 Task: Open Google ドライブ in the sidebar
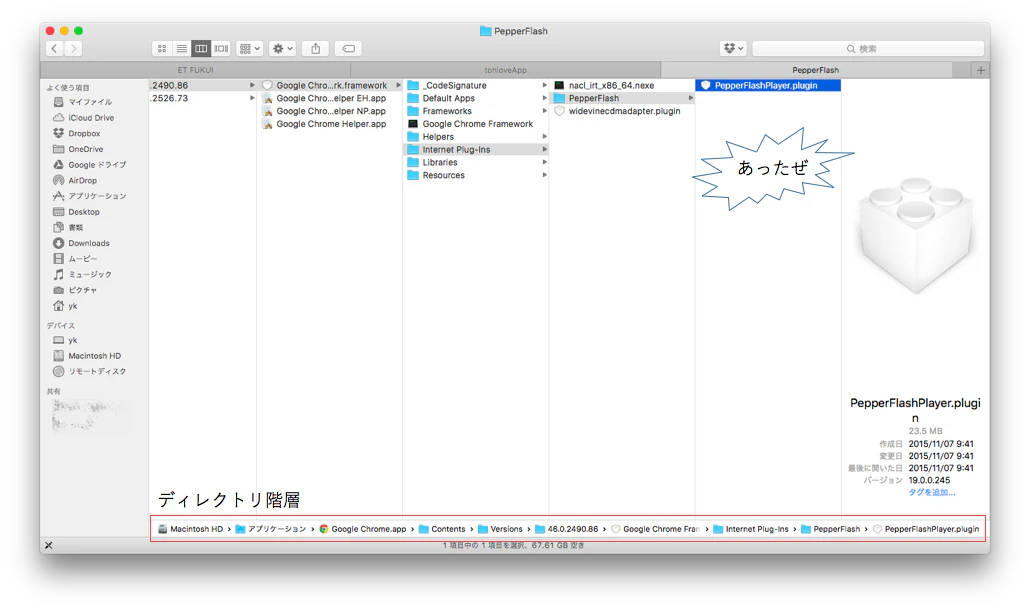pos(89,165)
